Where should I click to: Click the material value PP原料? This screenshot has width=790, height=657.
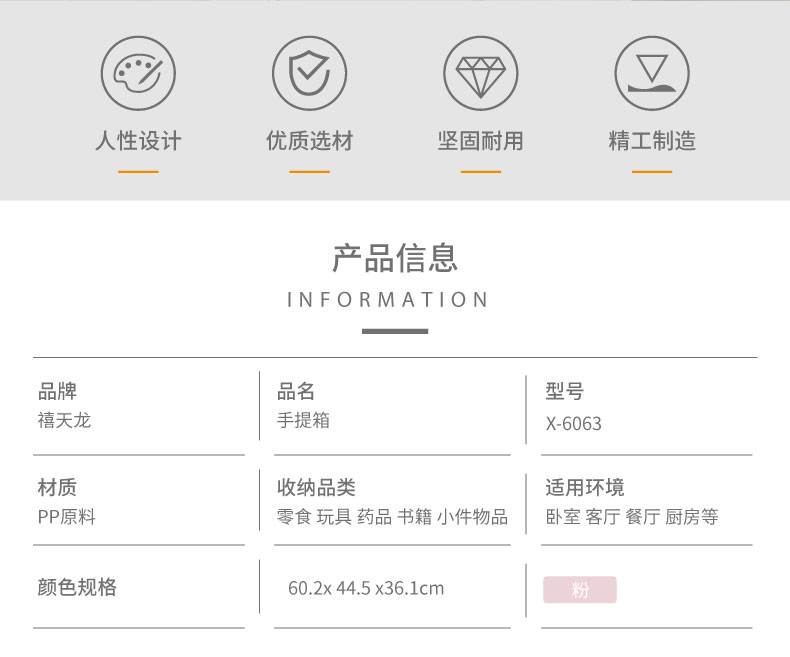pos(67,517)
